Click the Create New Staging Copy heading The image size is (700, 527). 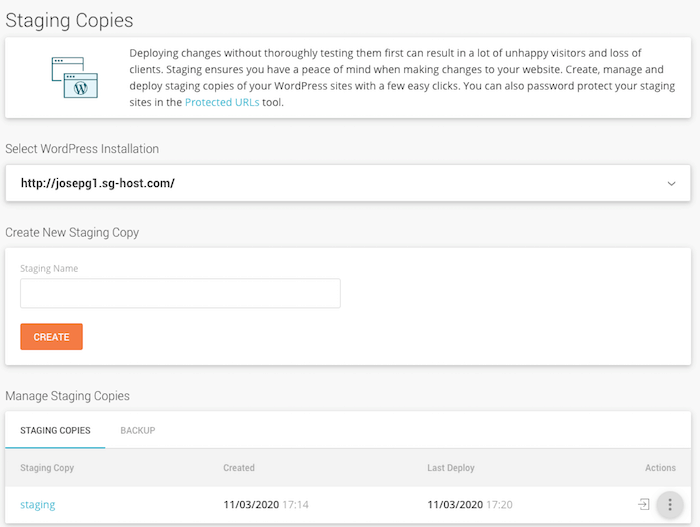pyautogui.click(x=72, y=232)
